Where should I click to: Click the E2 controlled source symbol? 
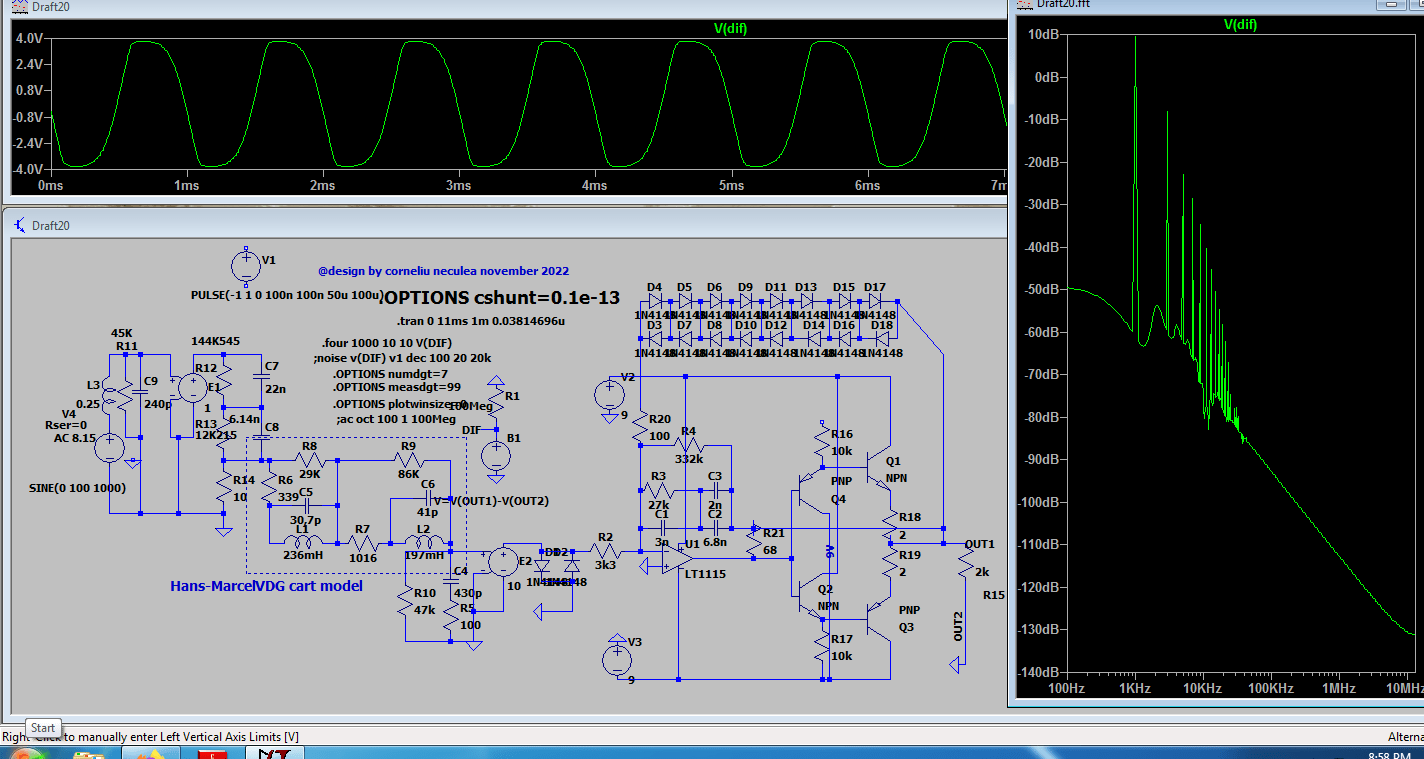(503, 563)
